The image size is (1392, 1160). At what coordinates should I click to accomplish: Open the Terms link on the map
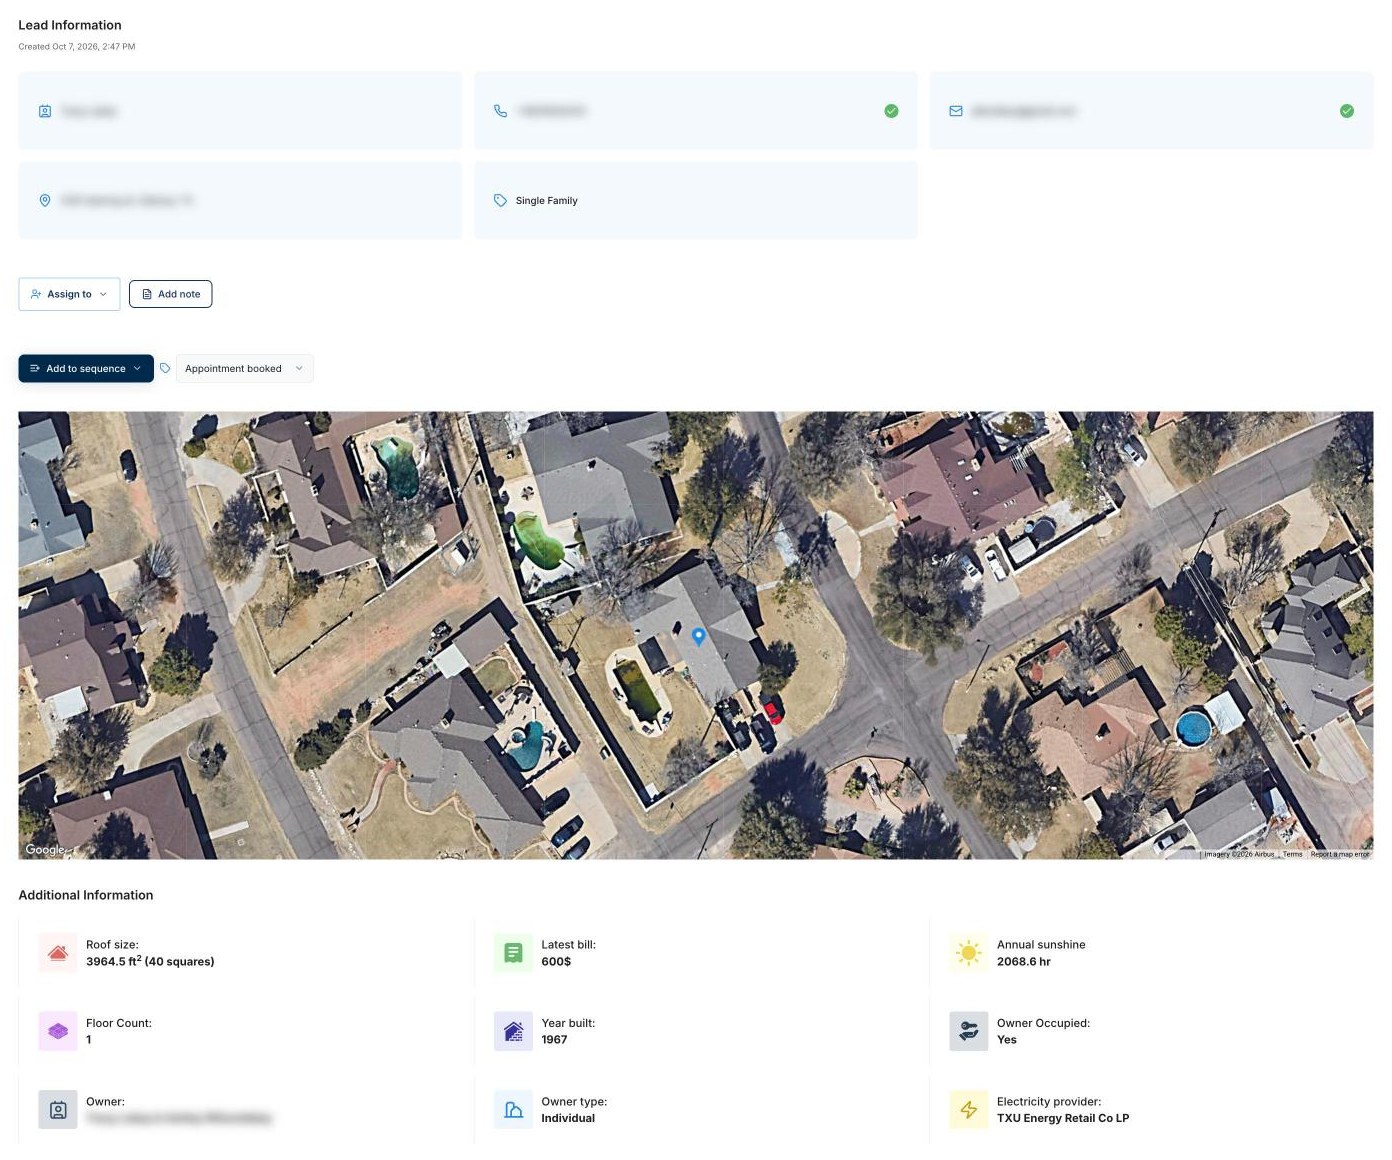tap(1292, 854)
